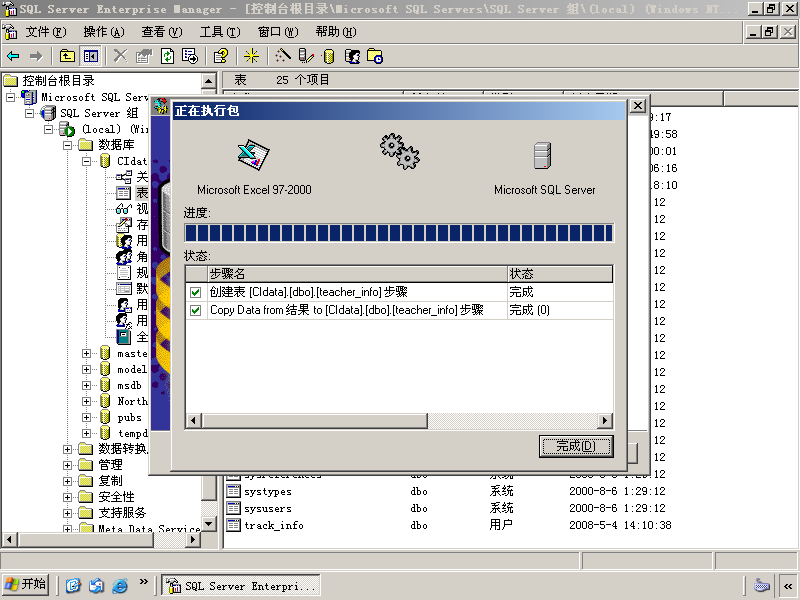Select the 支持服务 folder in tree
This screenshot has height=600, width=800.
tap(122, 513)
